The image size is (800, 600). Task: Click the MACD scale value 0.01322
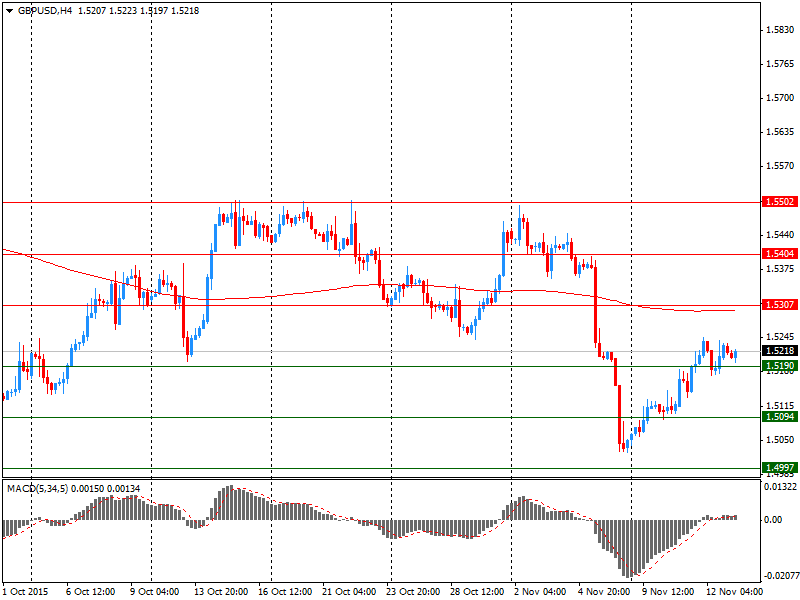[780, 487]
